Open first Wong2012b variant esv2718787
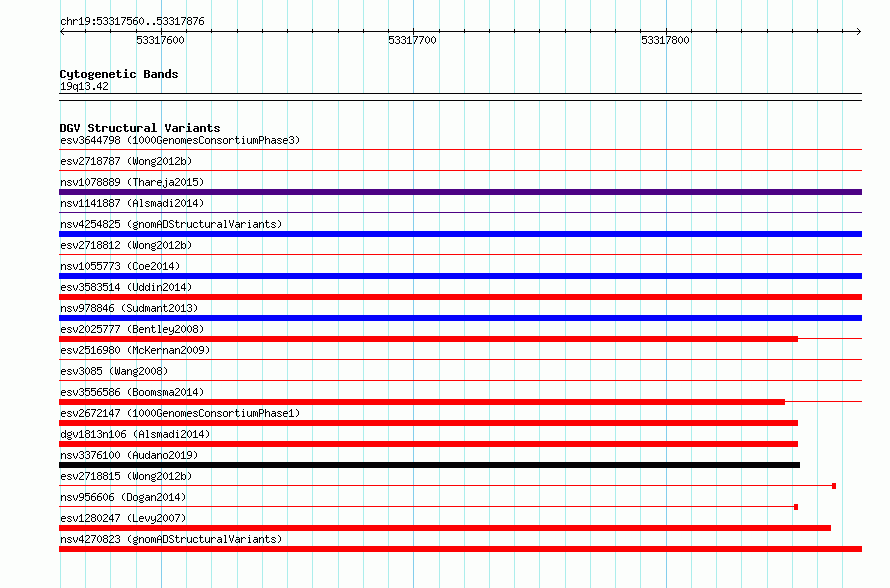This screenshot has height=588, width=890. 126,161
